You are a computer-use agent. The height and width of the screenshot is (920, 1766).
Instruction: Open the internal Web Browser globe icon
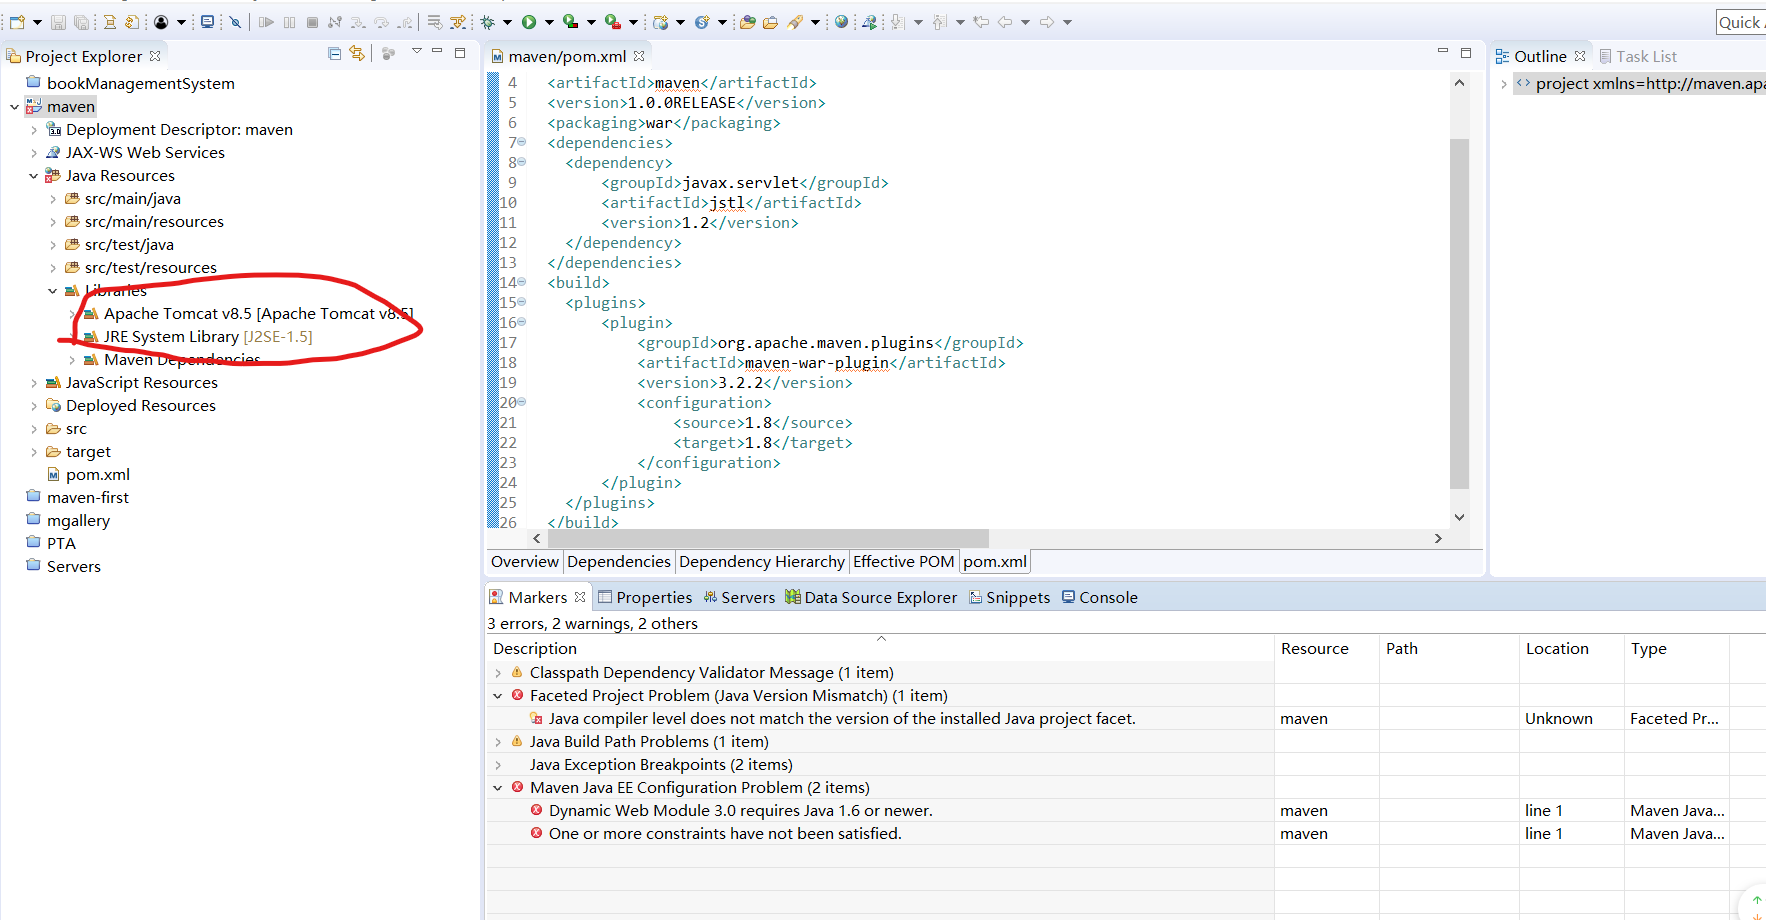coord(841,22)
